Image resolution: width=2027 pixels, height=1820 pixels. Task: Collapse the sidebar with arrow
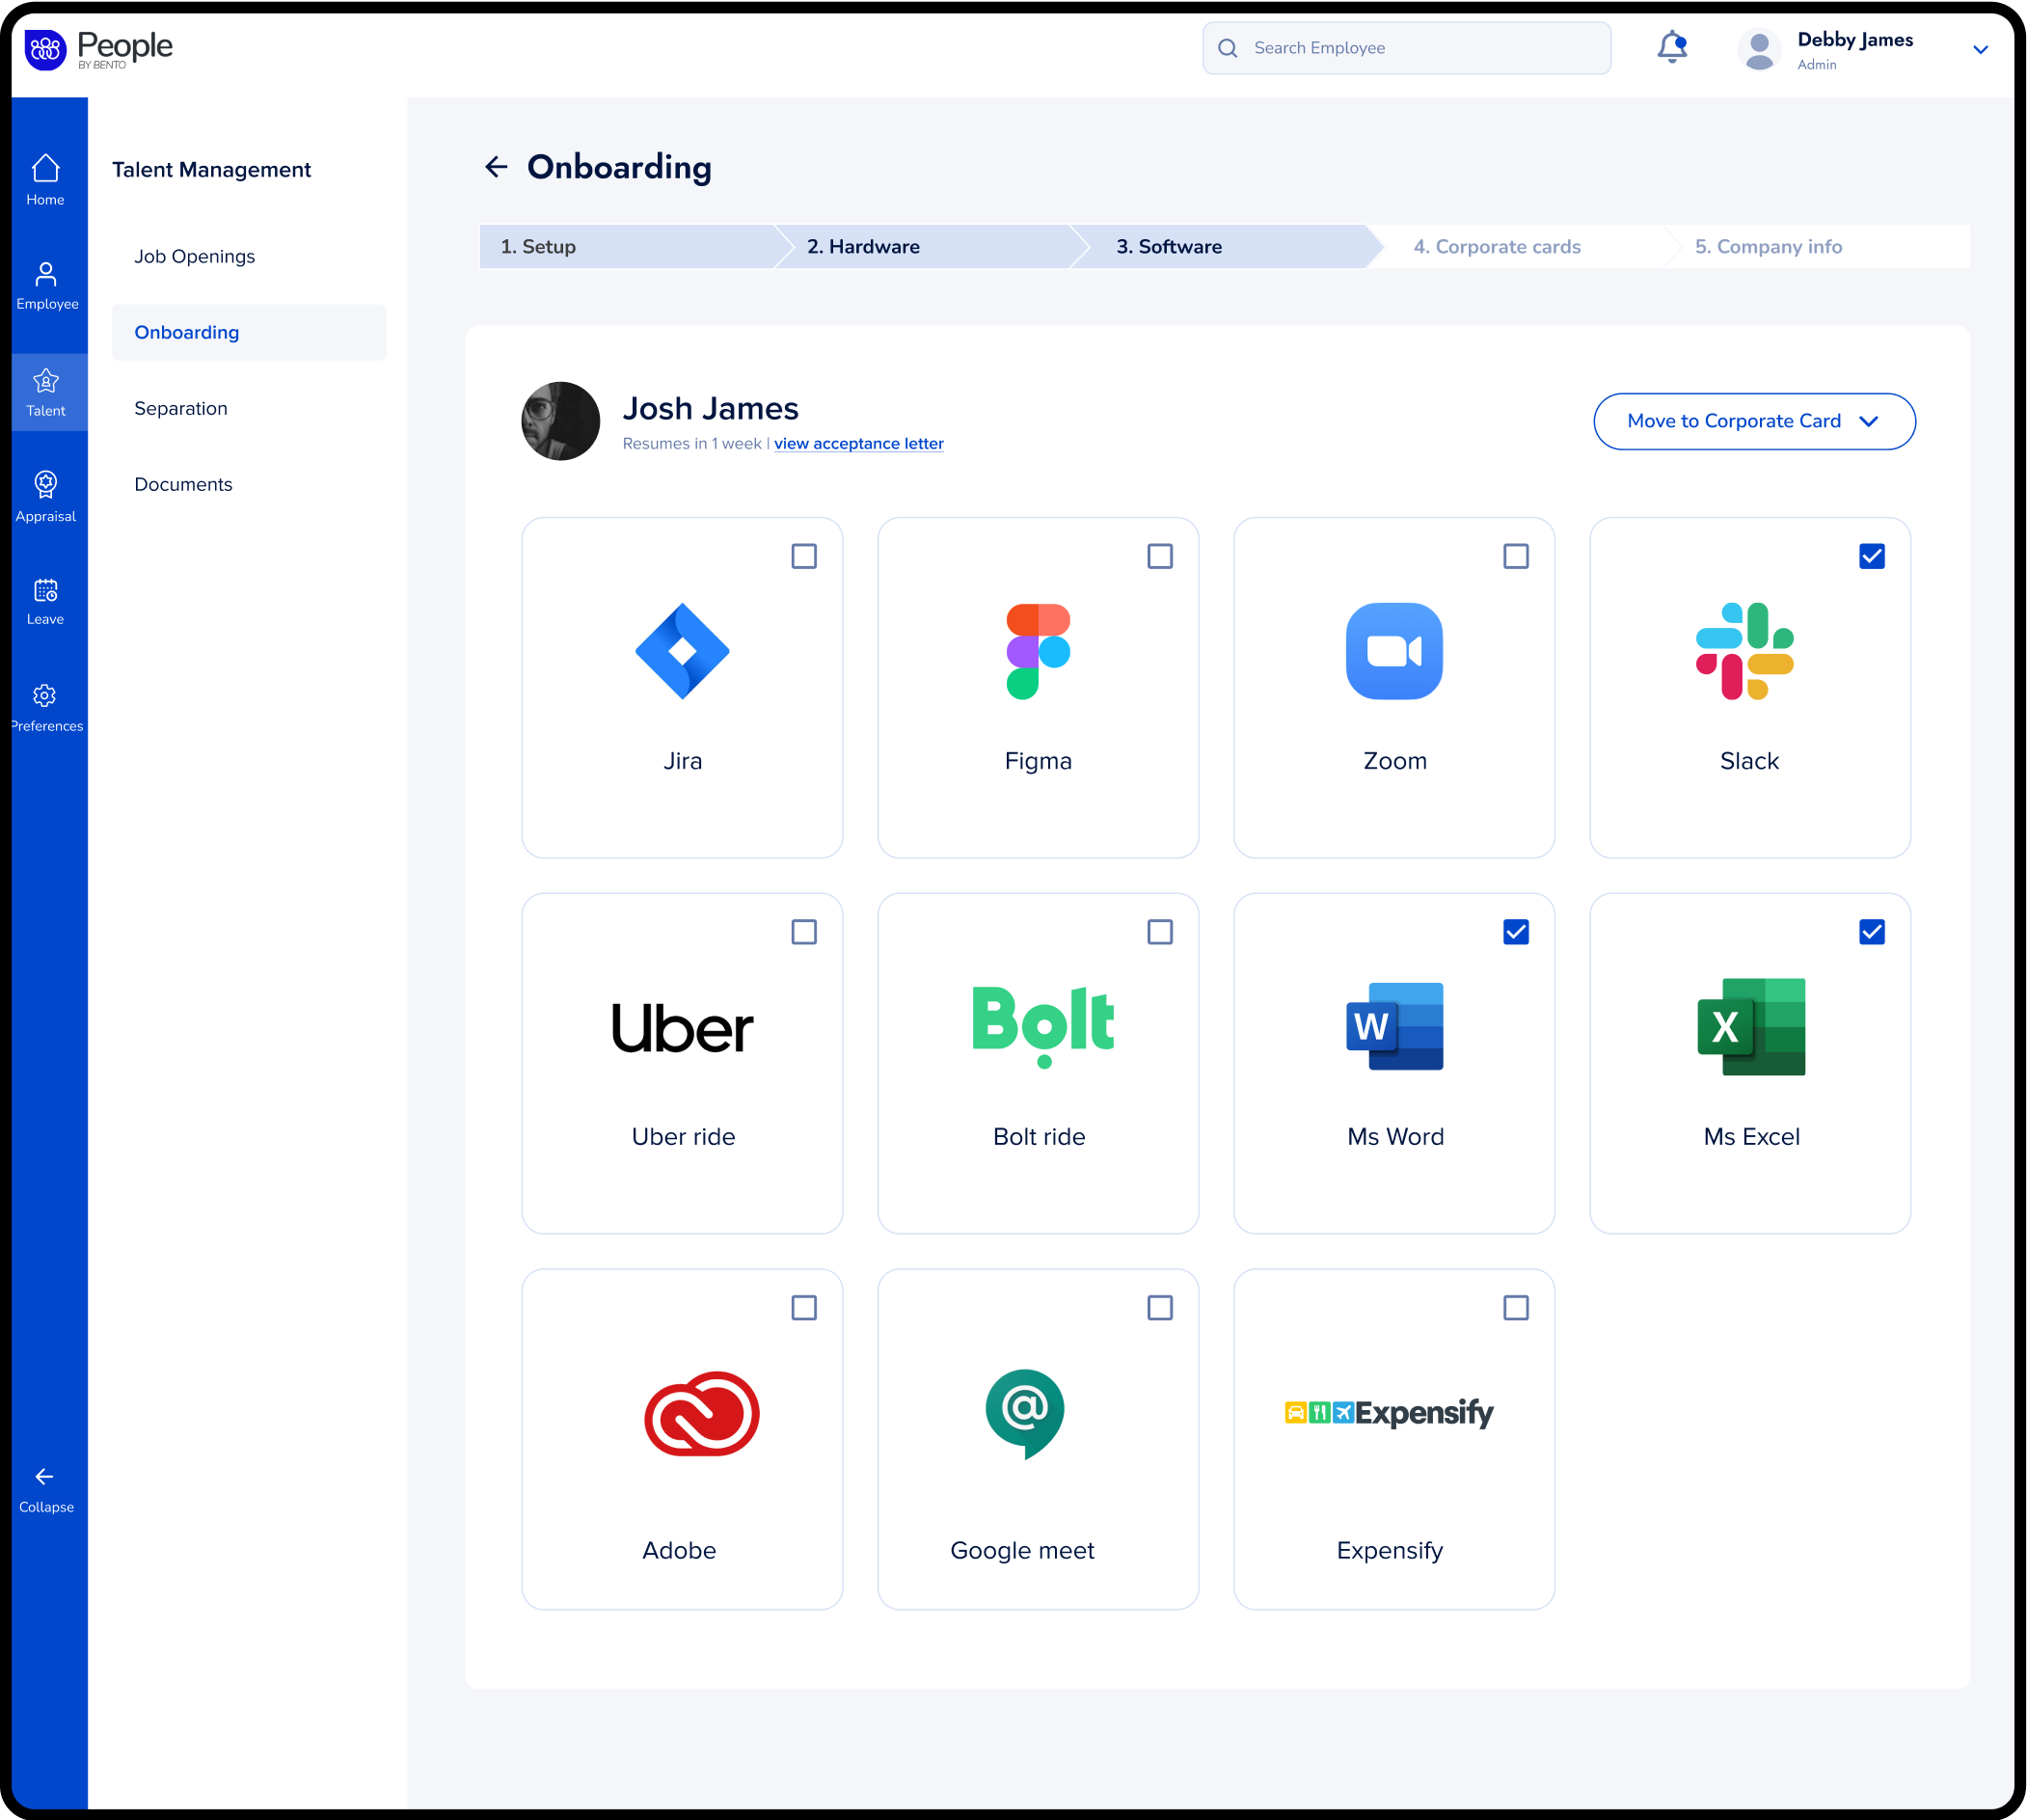[x=45, y=1488]
